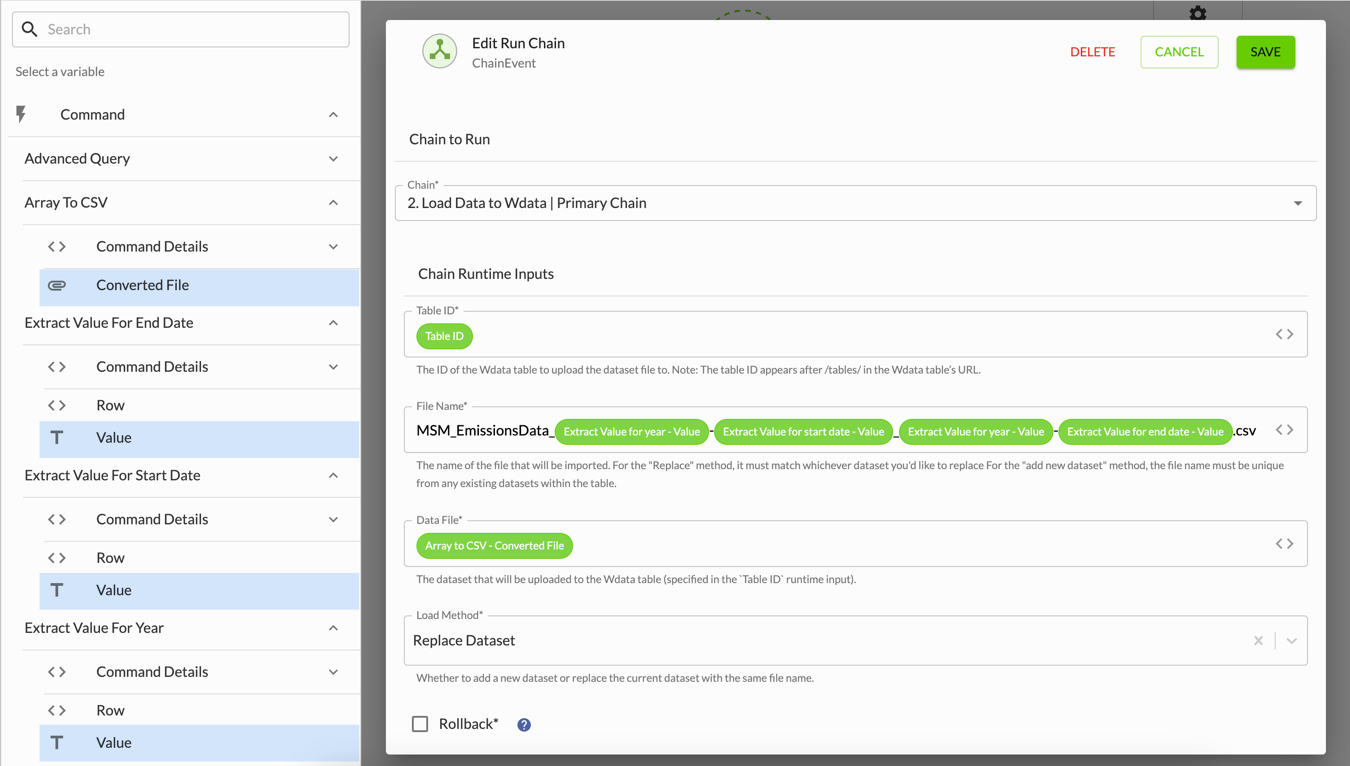Click the paperclip icon beside Converted File

(57, 285)
